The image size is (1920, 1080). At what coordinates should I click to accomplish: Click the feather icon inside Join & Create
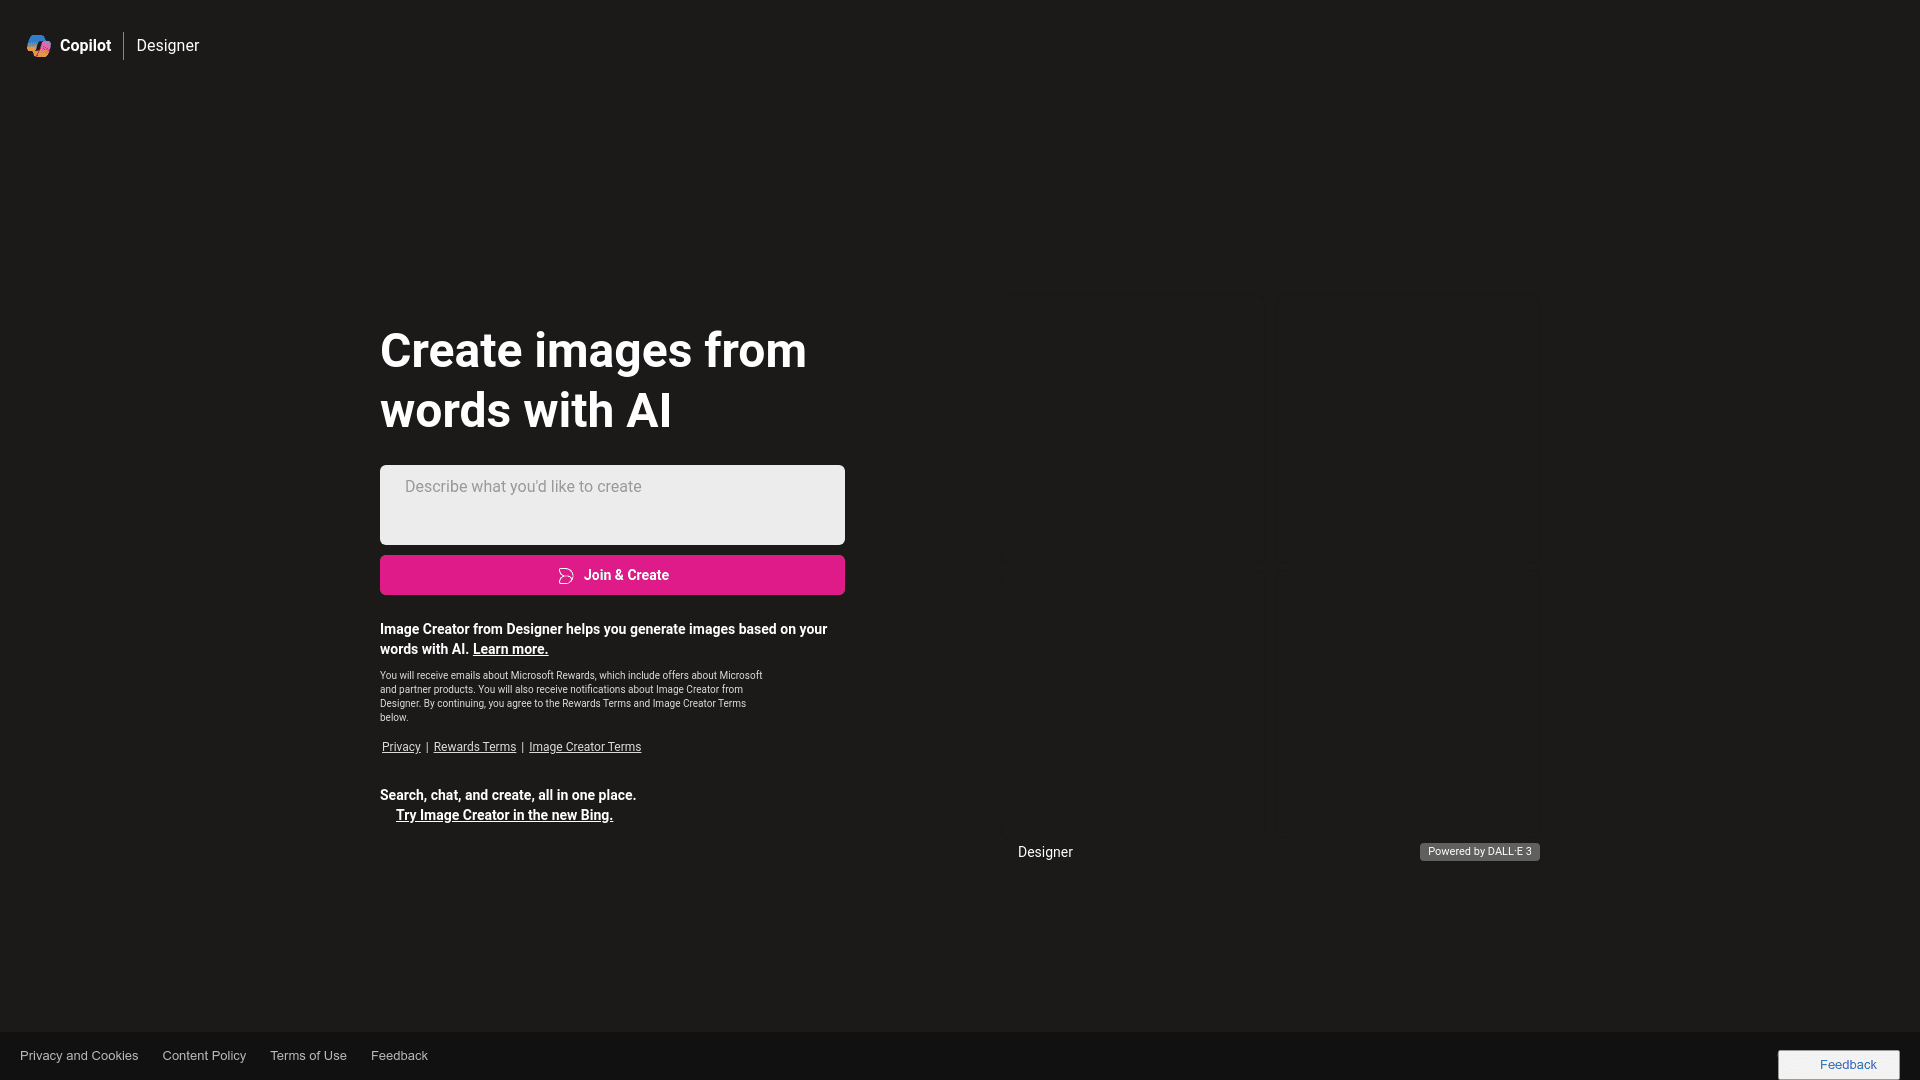point(566,575)
